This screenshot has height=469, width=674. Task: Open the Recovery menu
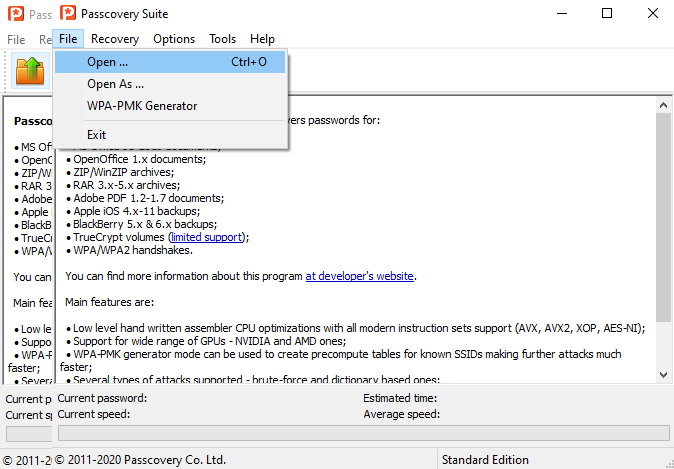point(114,39)
